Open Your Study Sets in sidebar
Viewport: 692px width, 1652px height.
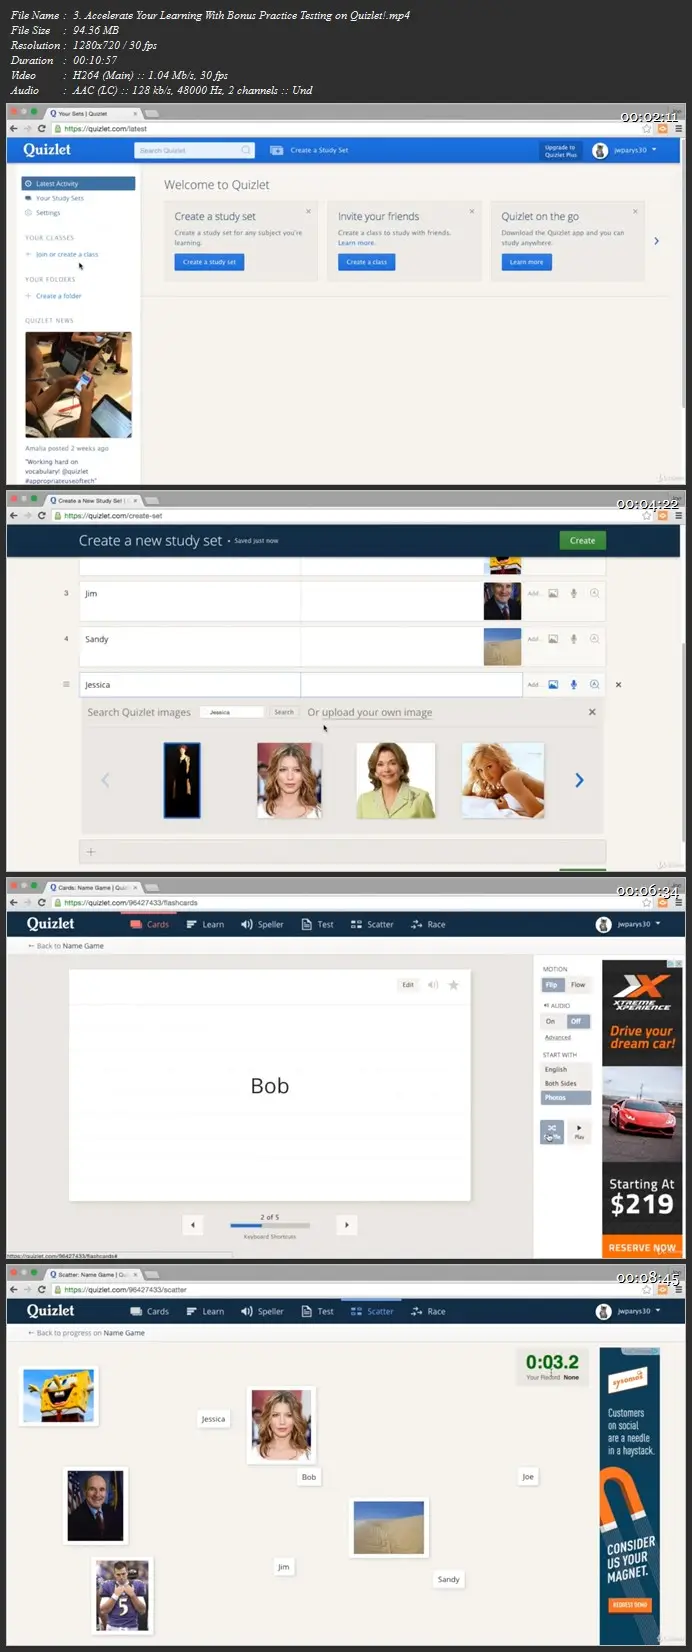tap(59, 198)
